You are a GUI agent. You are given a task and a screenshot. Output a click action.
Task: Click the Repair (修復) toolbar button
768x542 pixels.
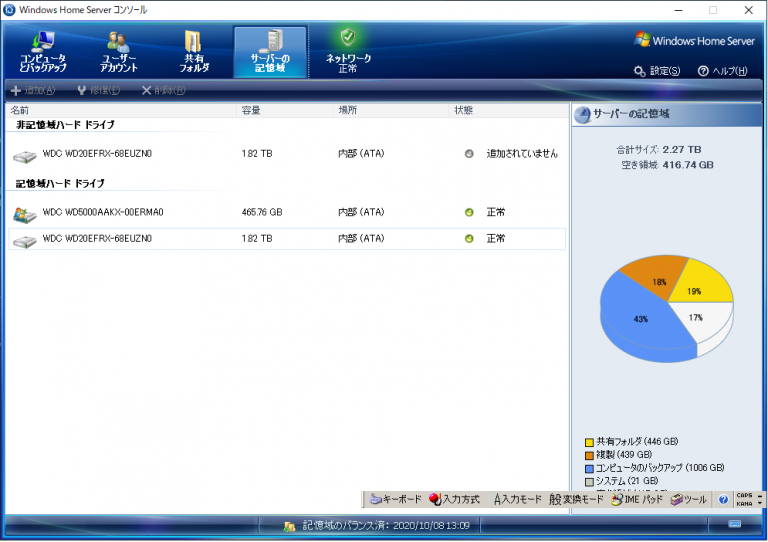click(x=98, y=91)
